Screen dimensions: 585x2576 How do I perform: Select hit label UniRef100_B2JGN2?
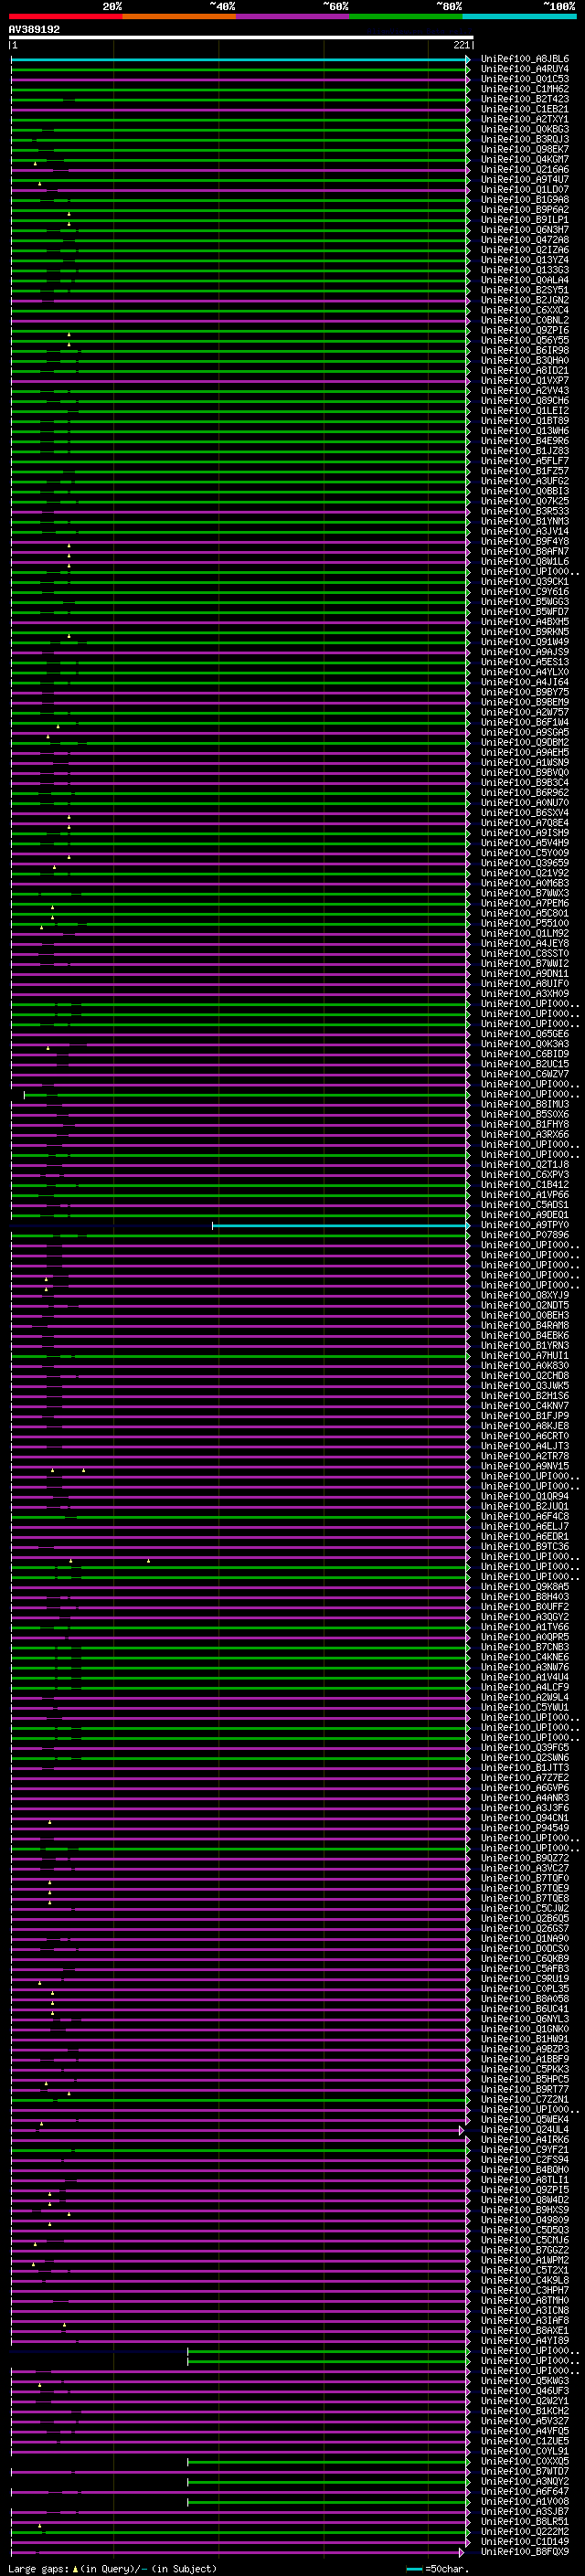(524, 300)
